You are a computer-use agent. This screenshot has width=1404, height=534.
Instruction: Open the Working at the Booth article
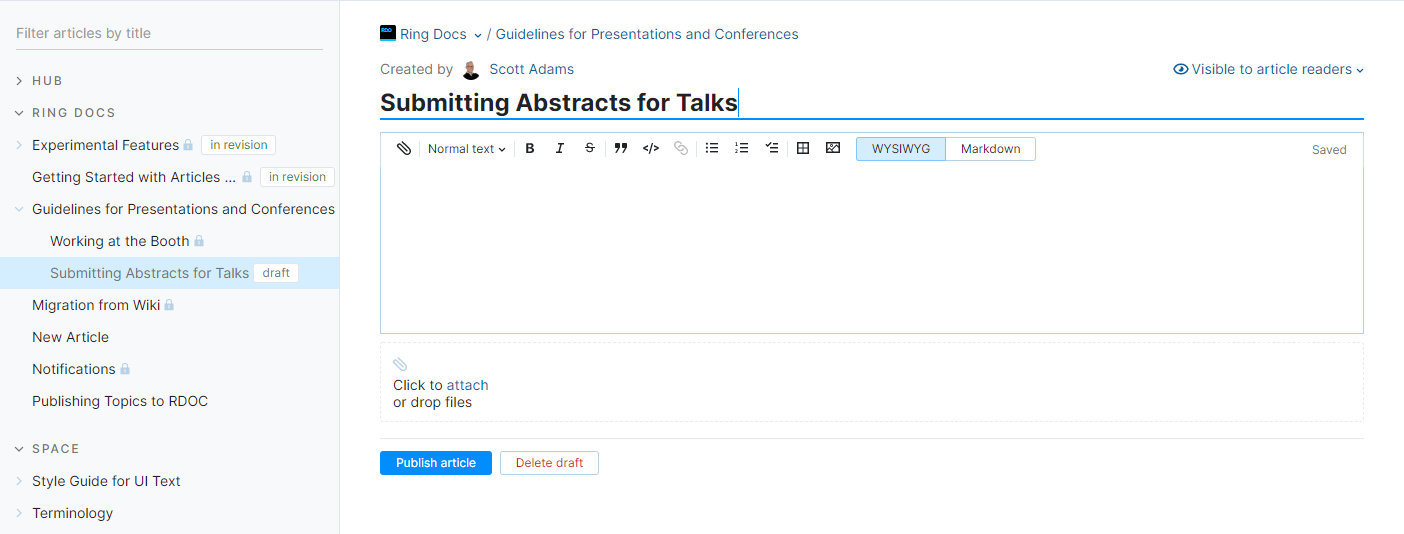click(x=119, y=241)
